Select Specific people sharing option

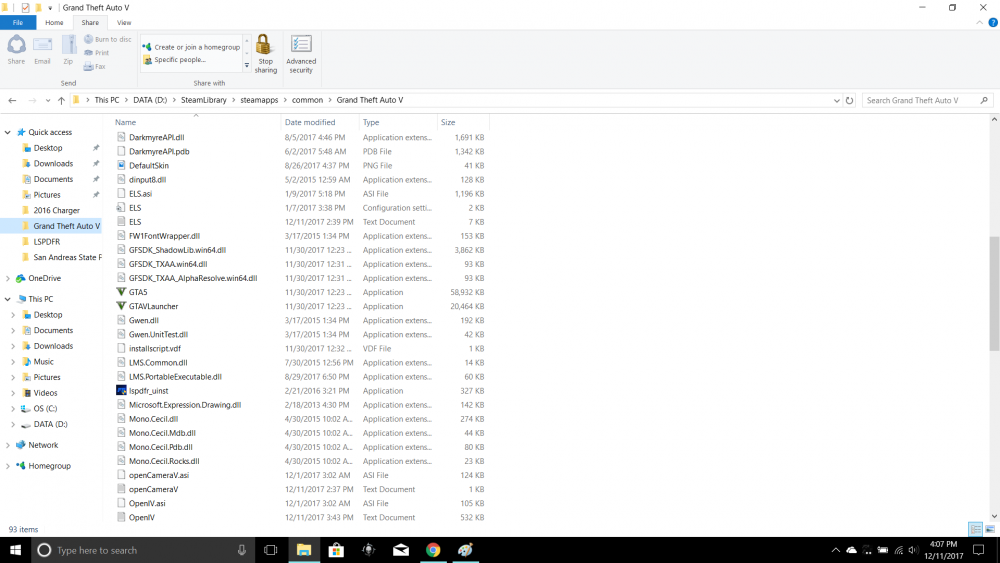[174, 60]
